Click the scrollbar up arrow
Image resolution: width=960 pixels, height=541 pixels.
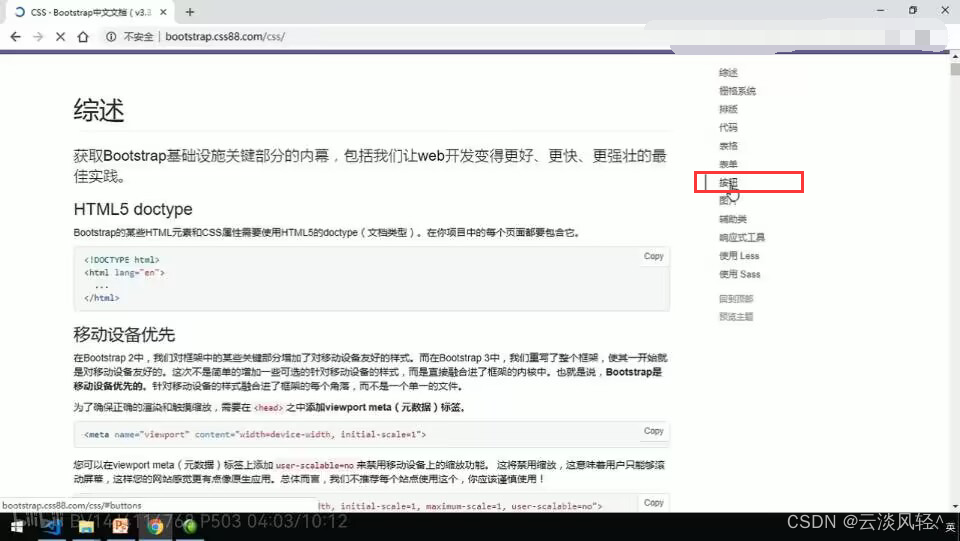tap(954, 56)
